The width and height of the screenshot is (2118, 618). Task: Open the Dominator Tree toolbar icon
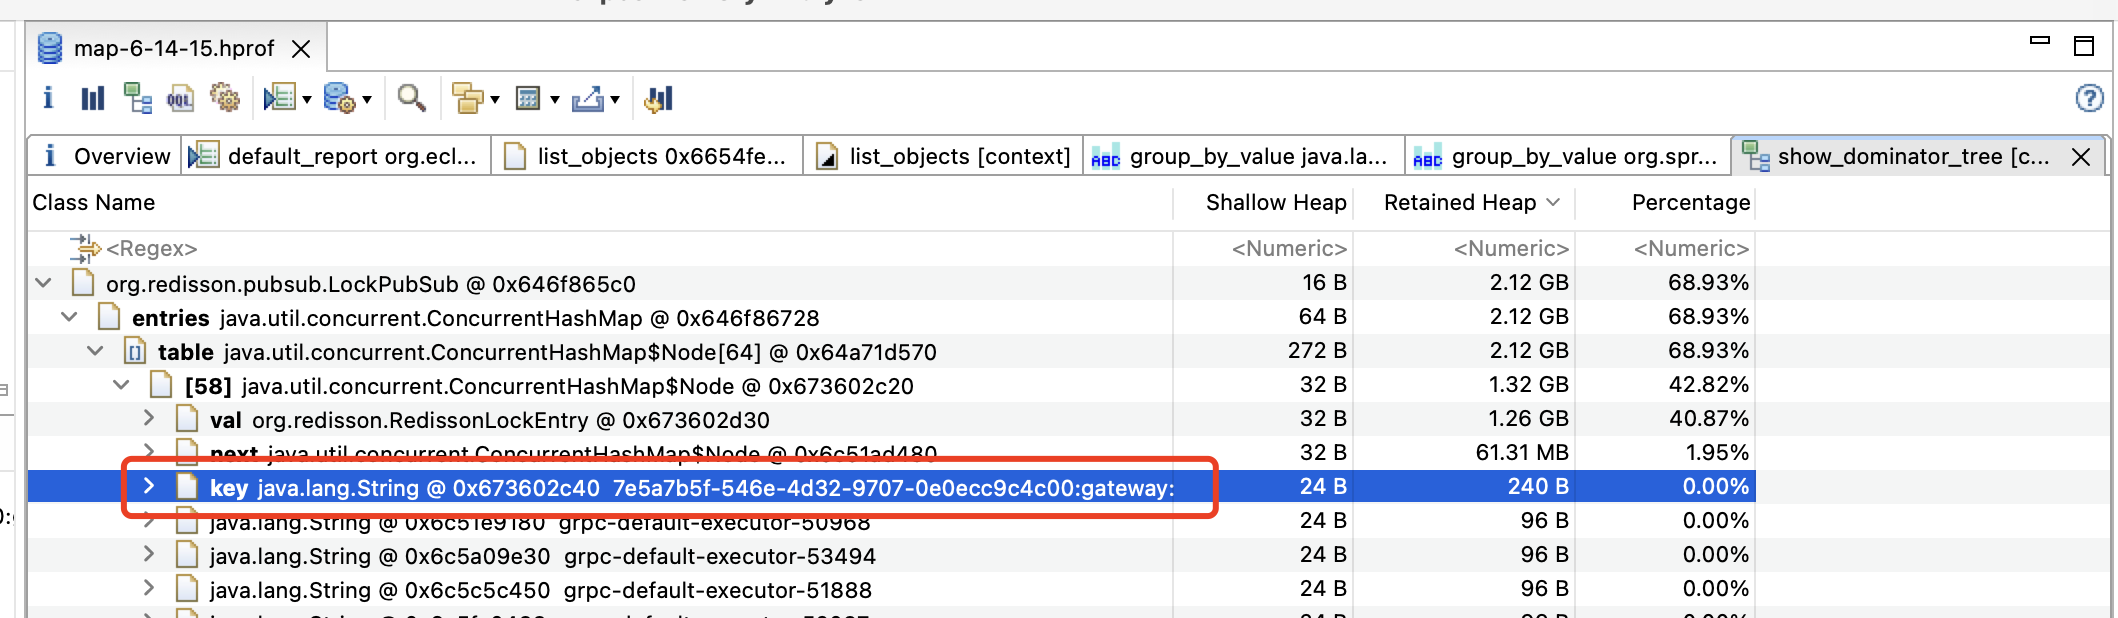(137, 98)
